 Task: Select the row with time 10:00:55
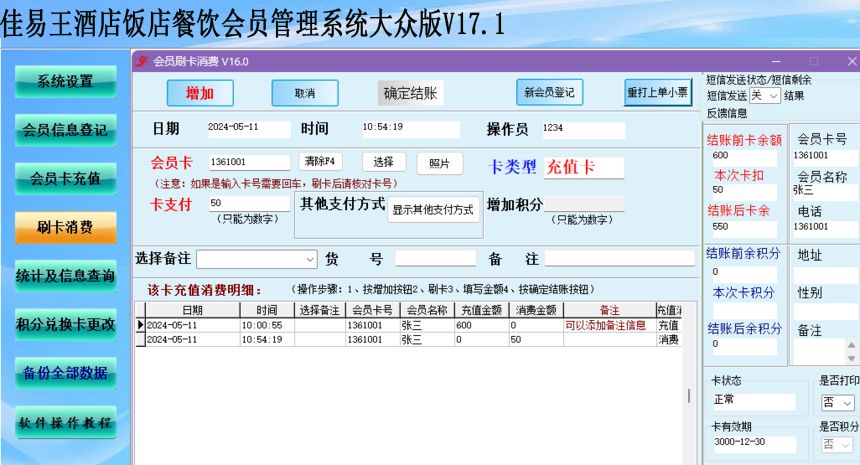409,325
